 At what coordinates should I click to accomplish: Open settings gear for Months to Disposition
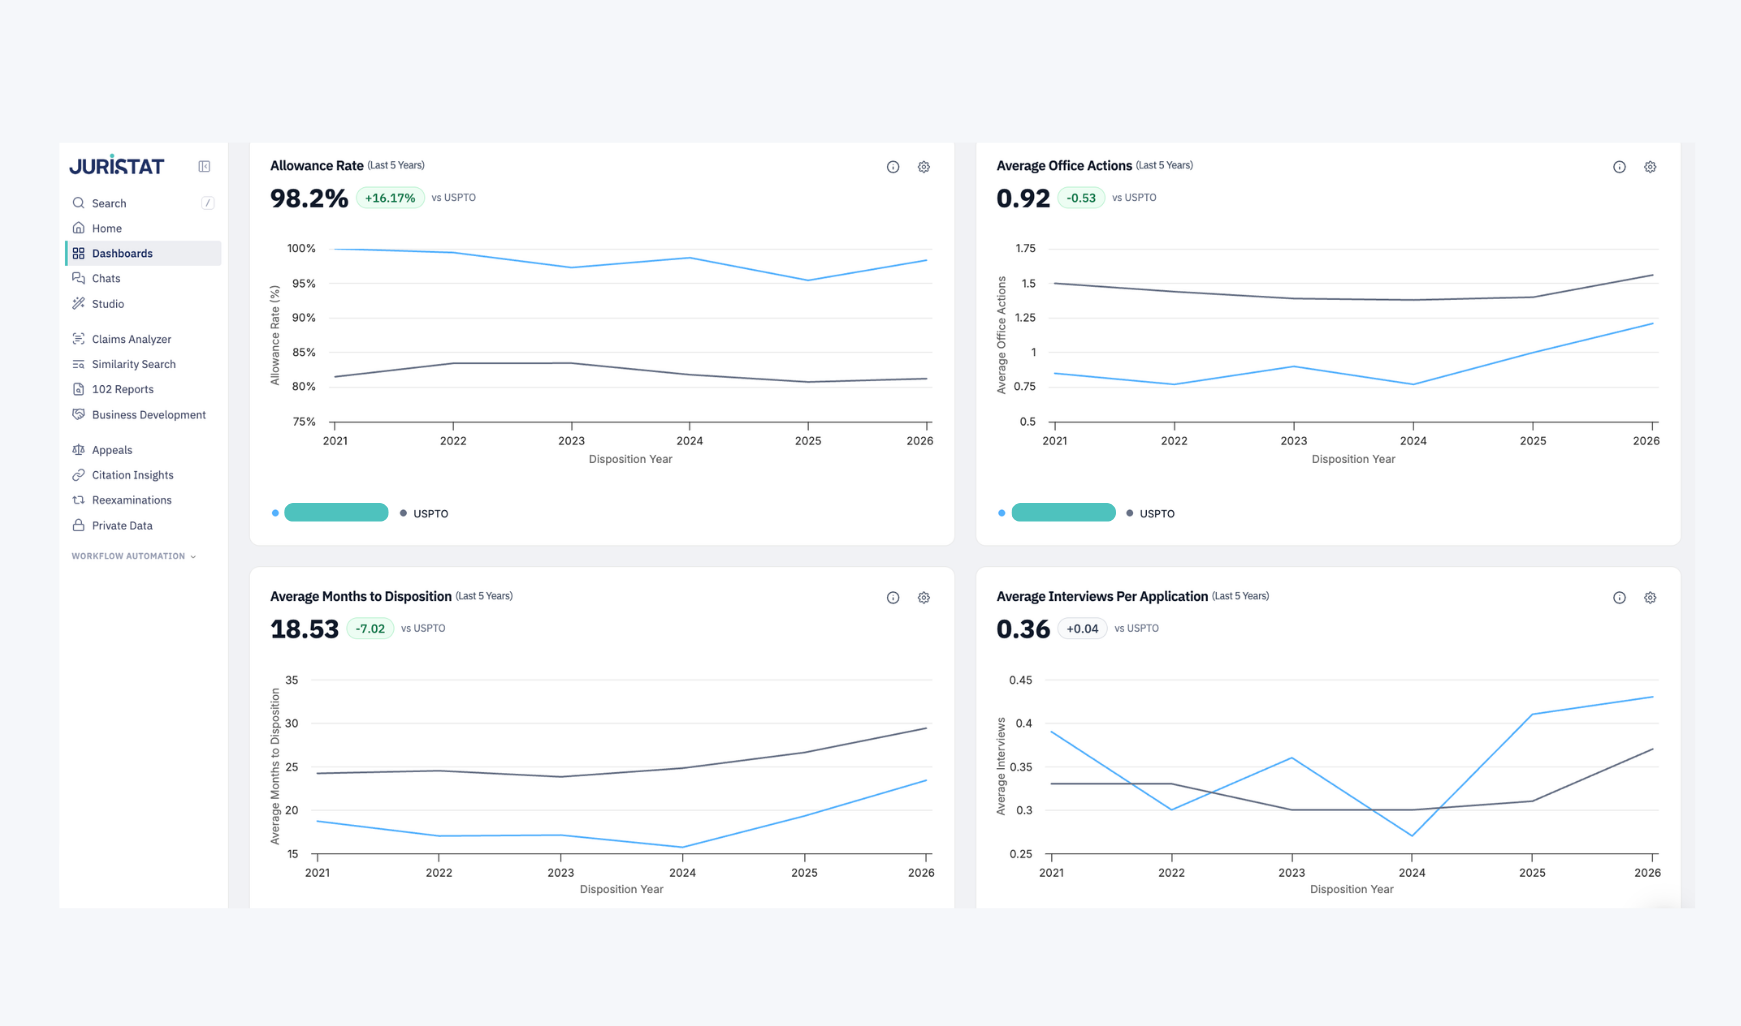pos(924,598)
